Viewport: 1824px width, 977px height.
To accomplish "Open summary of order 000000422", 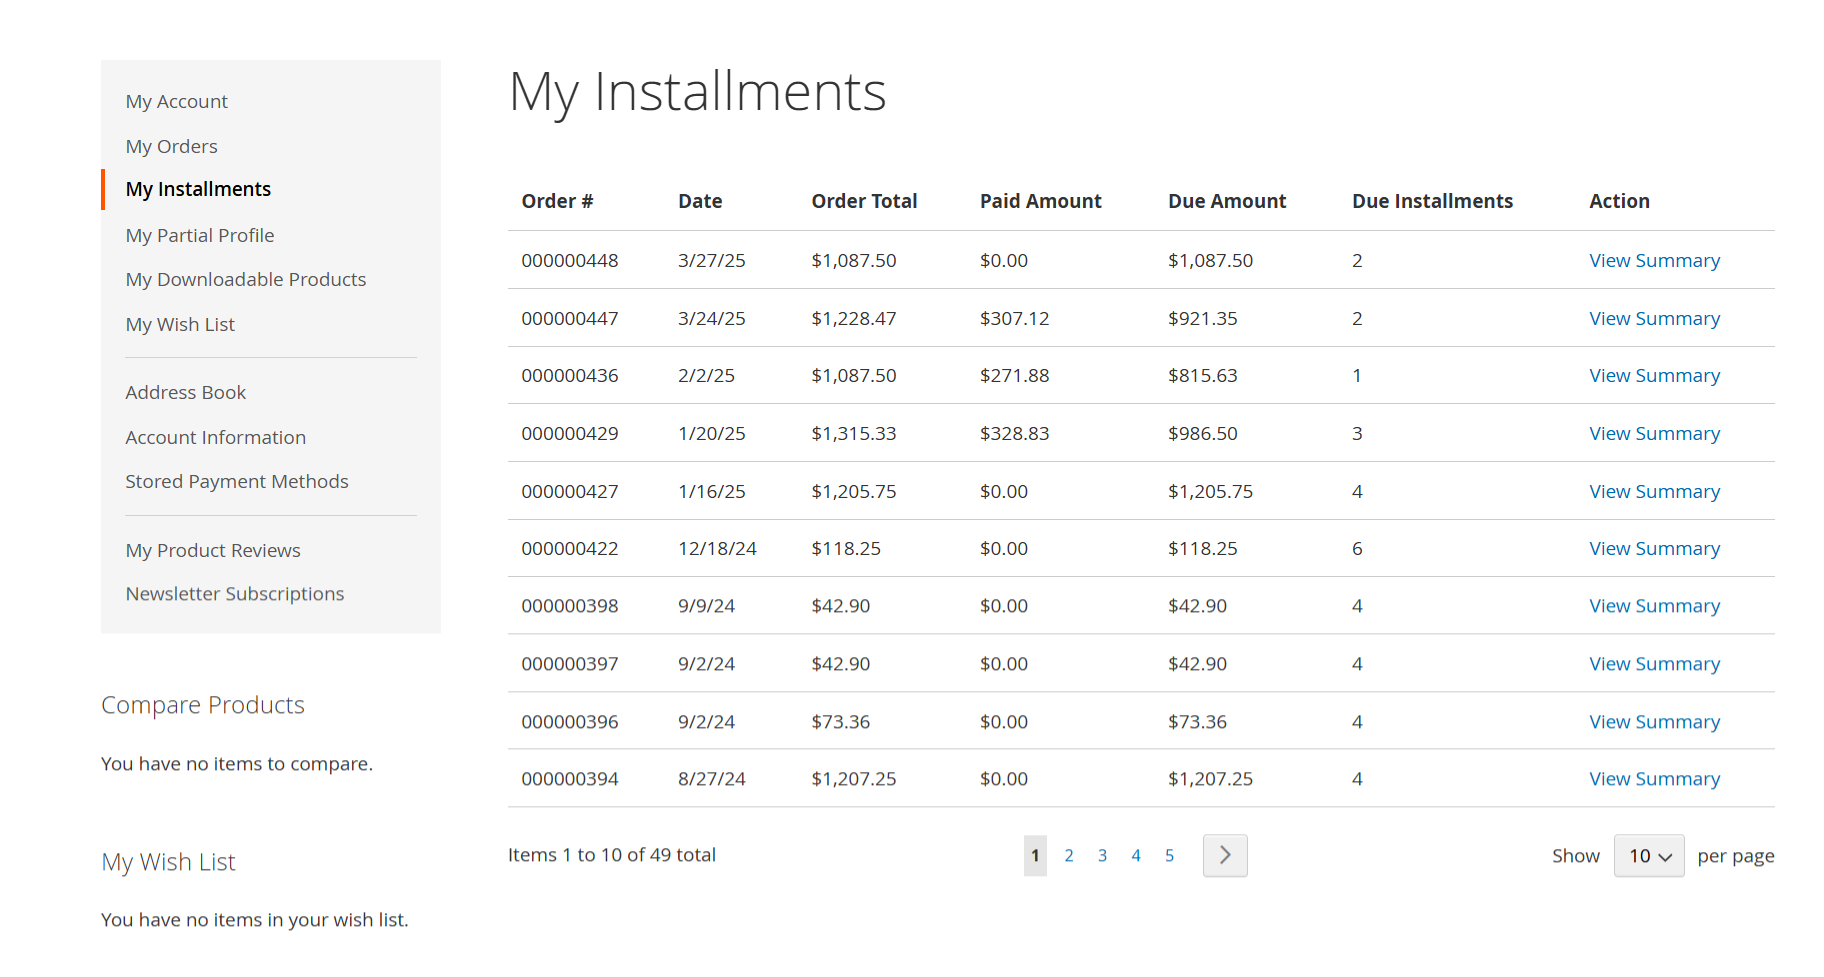I will [1654, 548].
